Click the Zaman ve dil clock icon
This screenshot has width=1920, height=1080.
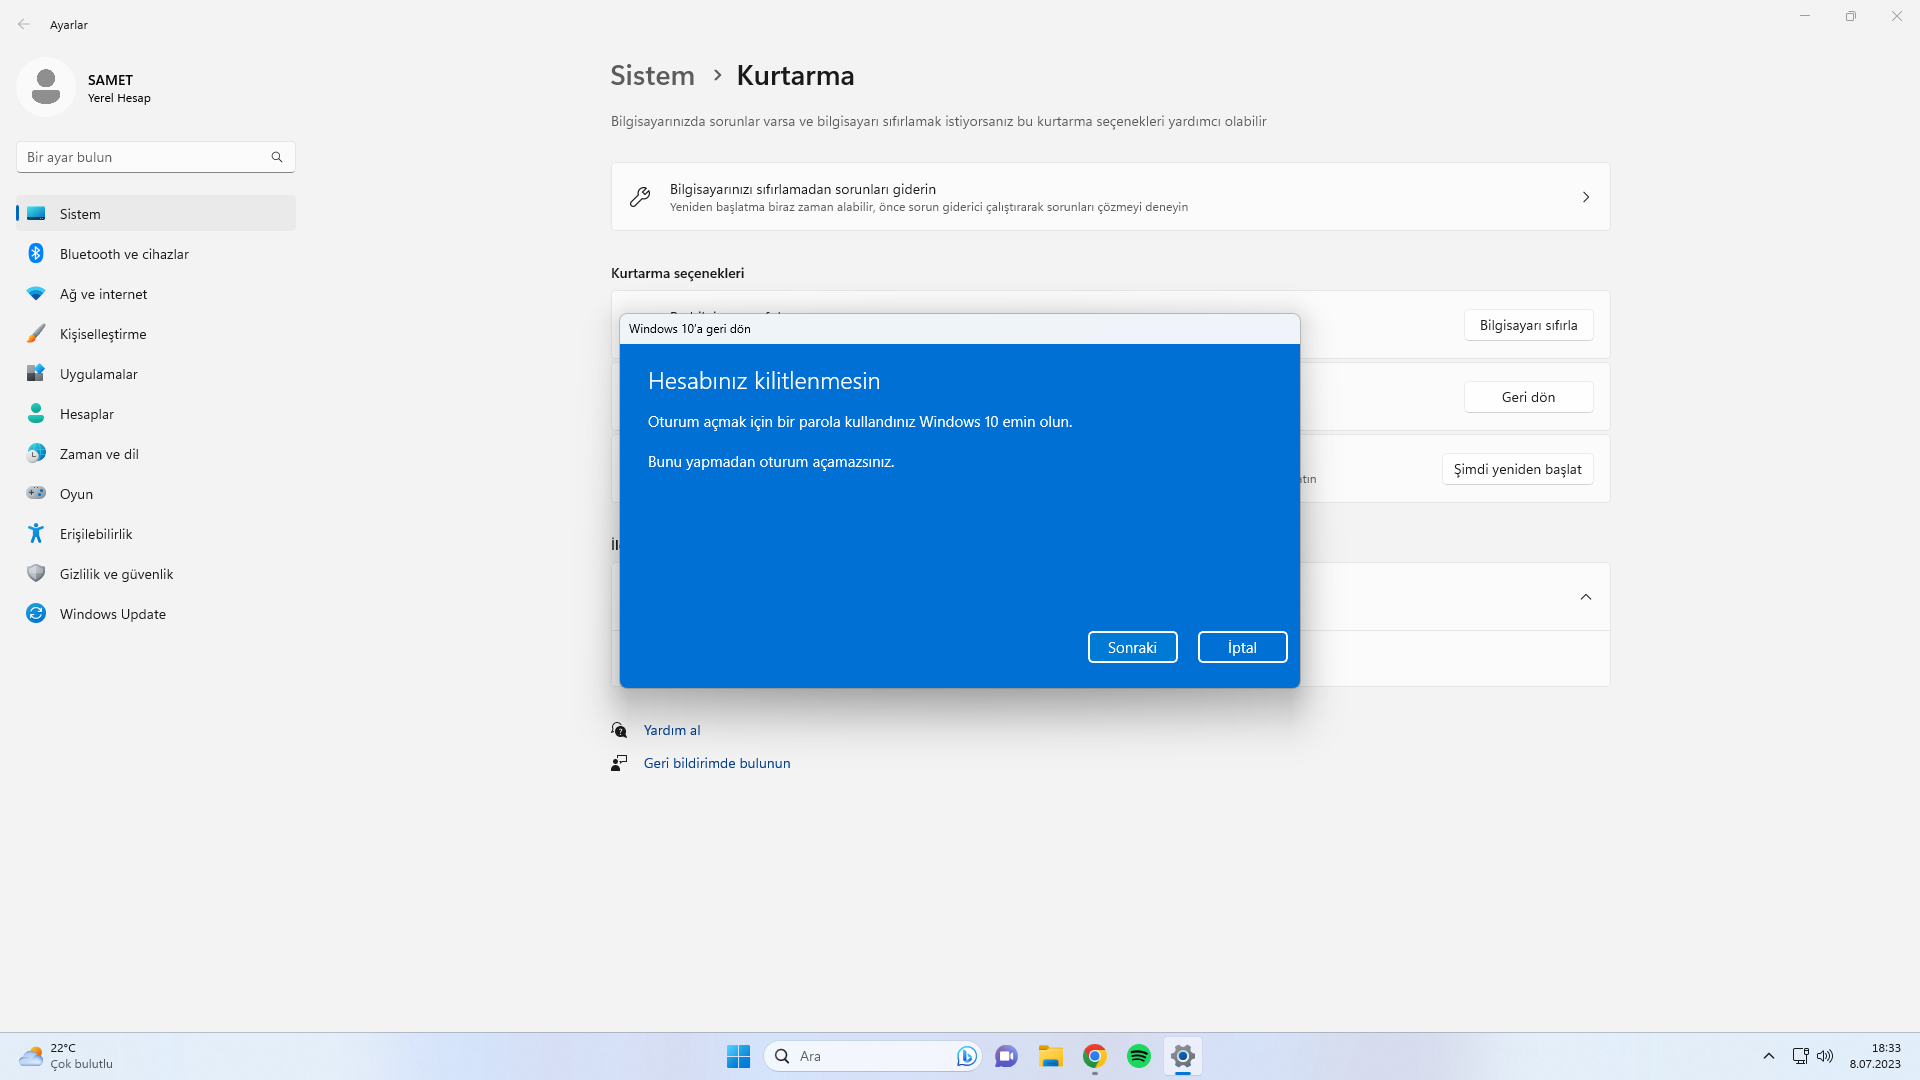36,454
